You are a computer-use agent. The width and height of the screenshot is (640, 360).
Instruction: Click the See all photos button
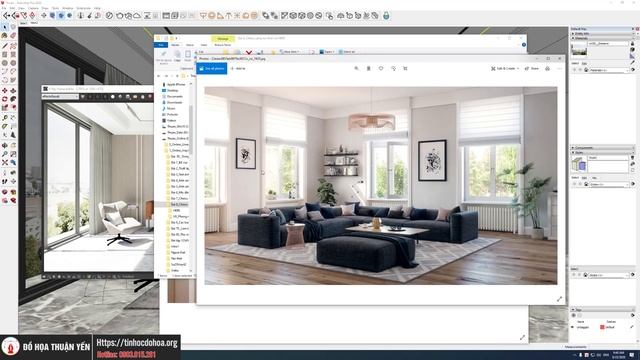click(x=212, y=69)
